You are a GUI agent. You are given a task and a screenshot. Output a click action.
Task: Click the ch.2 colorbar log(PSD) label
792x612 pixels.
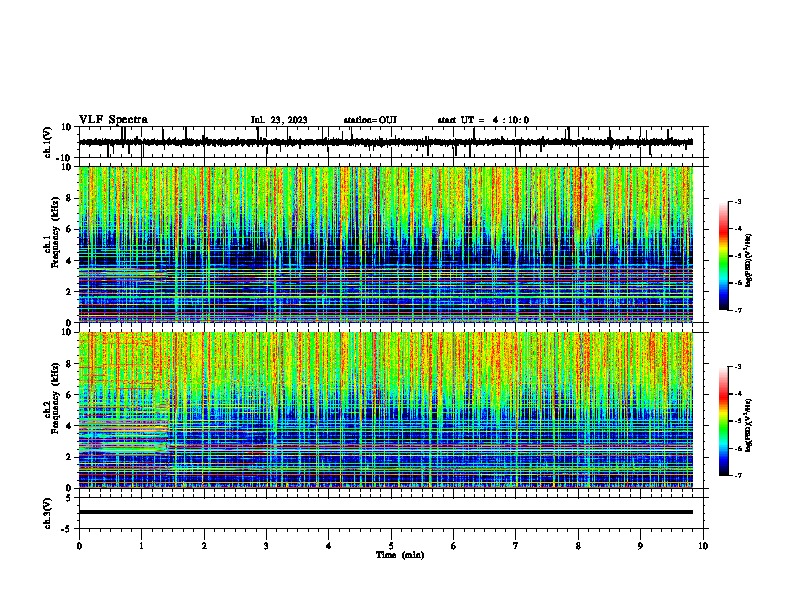tap(748, 425)
